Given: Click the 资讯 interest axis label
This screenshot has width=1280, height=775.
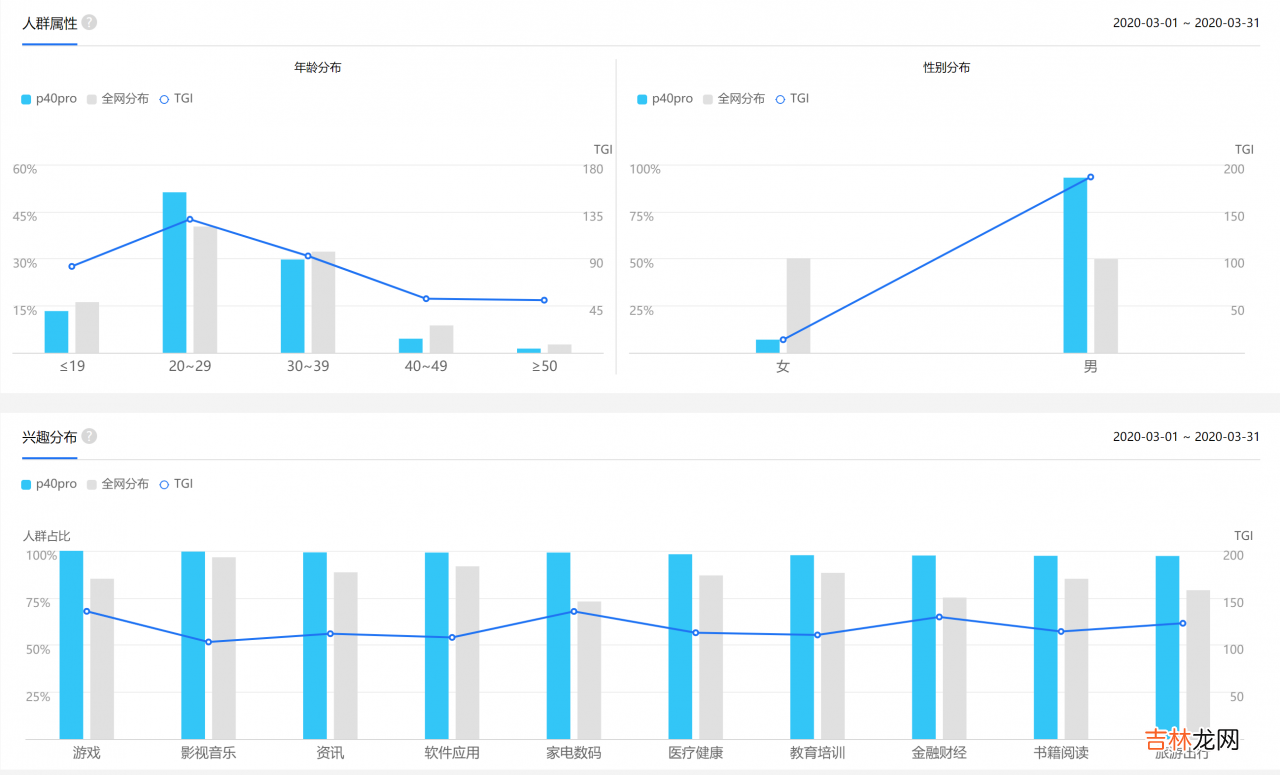Looking at the screenshot, I should click(x=330, y=752).
